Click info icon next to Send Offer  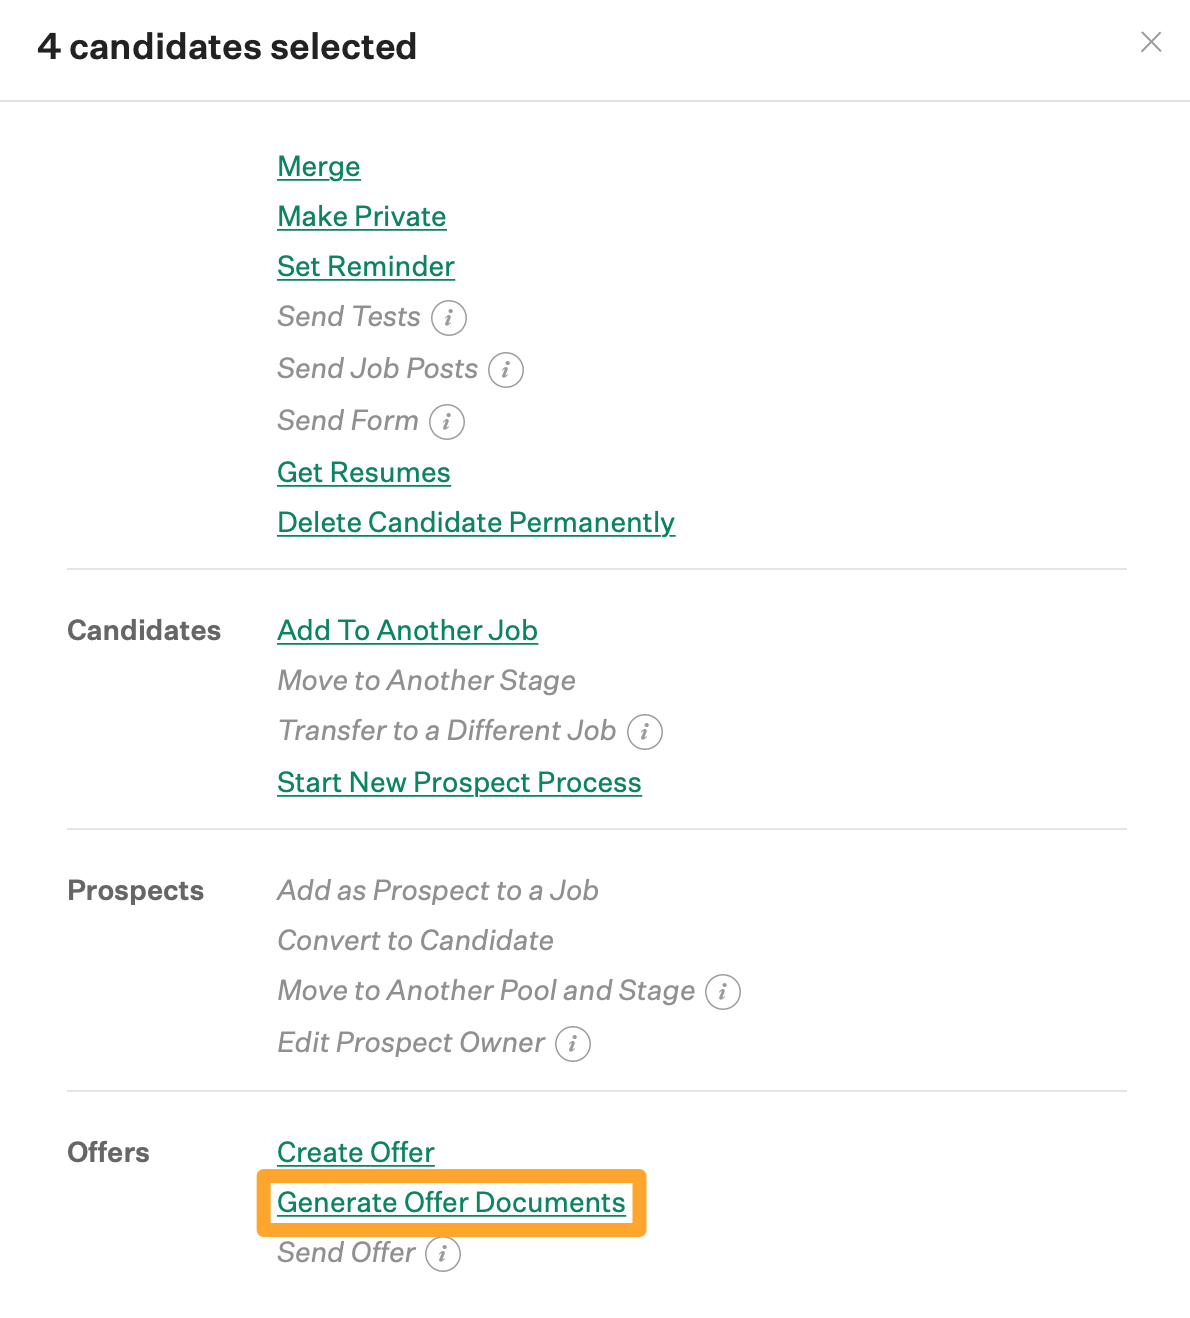click(x=443, y=1254)
